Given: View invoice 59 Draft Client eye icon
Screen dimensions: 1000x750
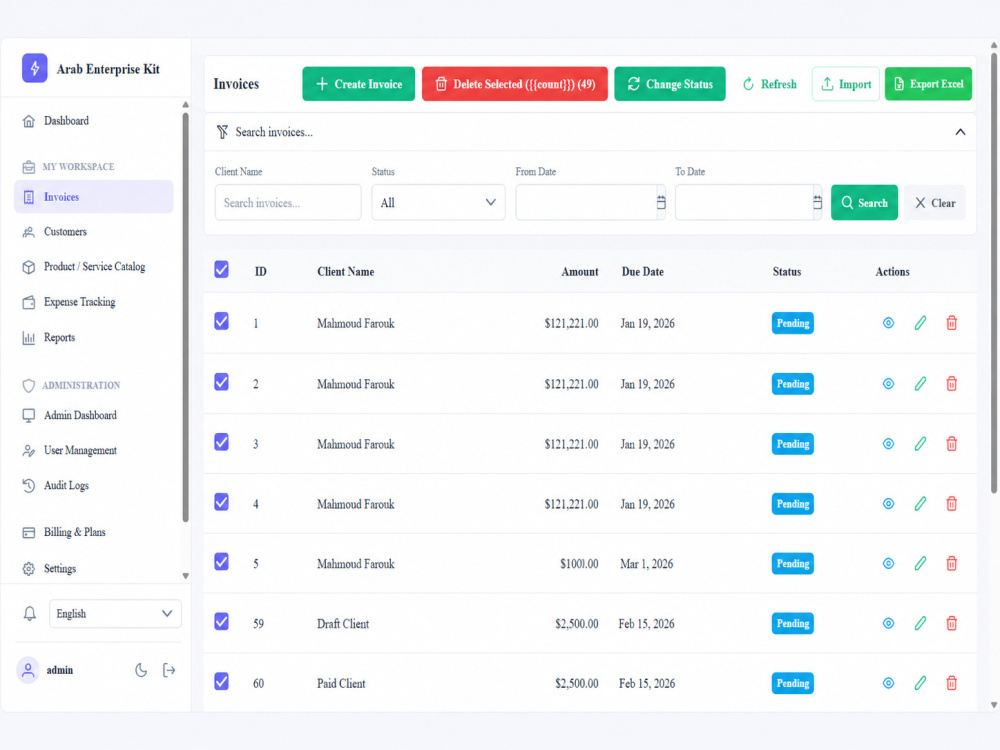Looking at the screenshot, I should click(888, 623).
